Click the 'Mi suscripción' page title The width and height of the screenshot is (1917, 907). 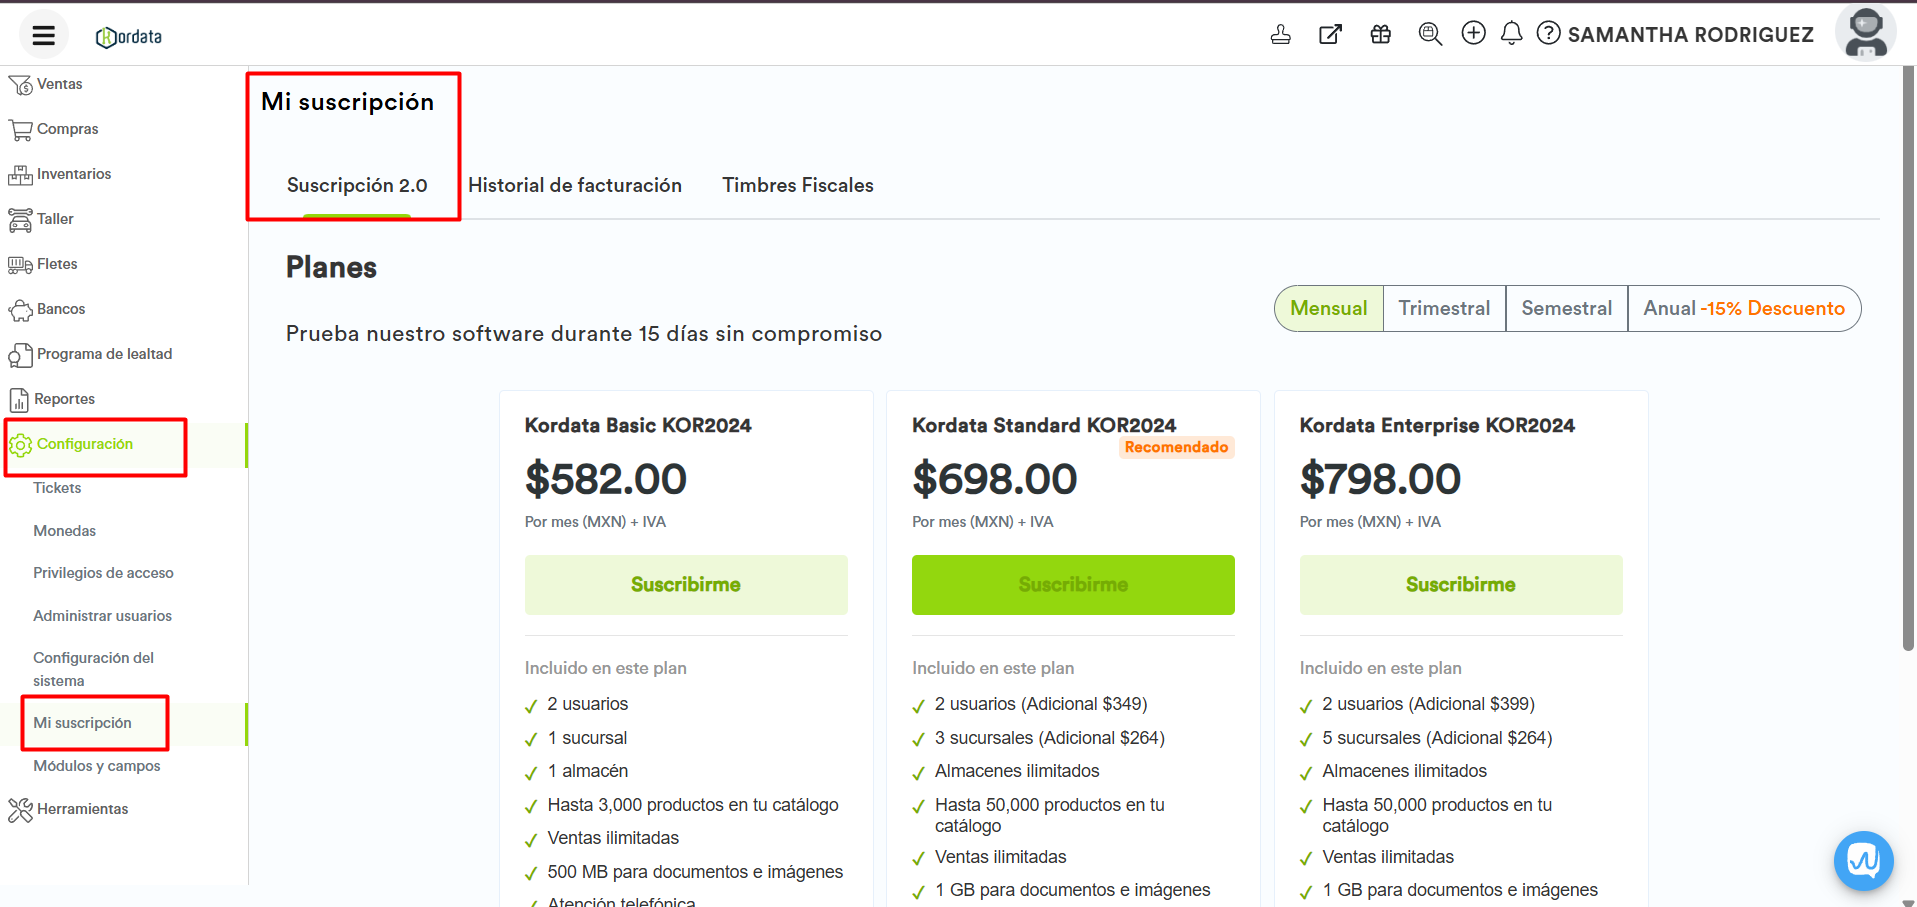(348, 102)
